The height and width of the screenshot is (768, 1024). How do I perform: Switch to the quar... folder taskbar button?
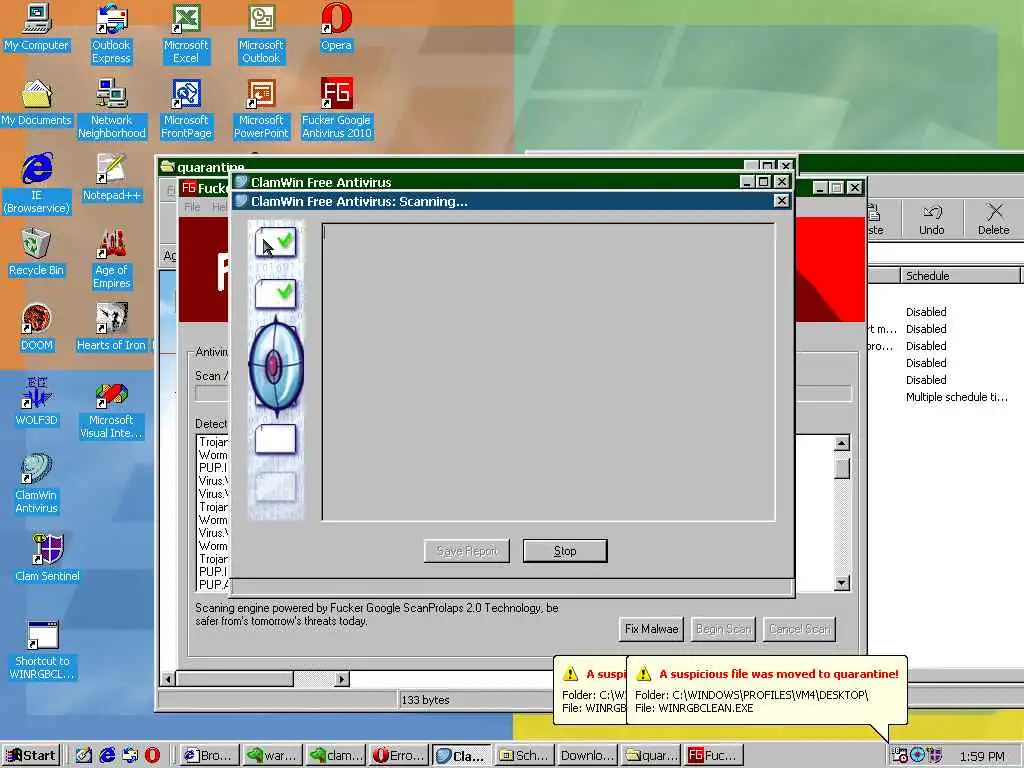tap(651, 756)
